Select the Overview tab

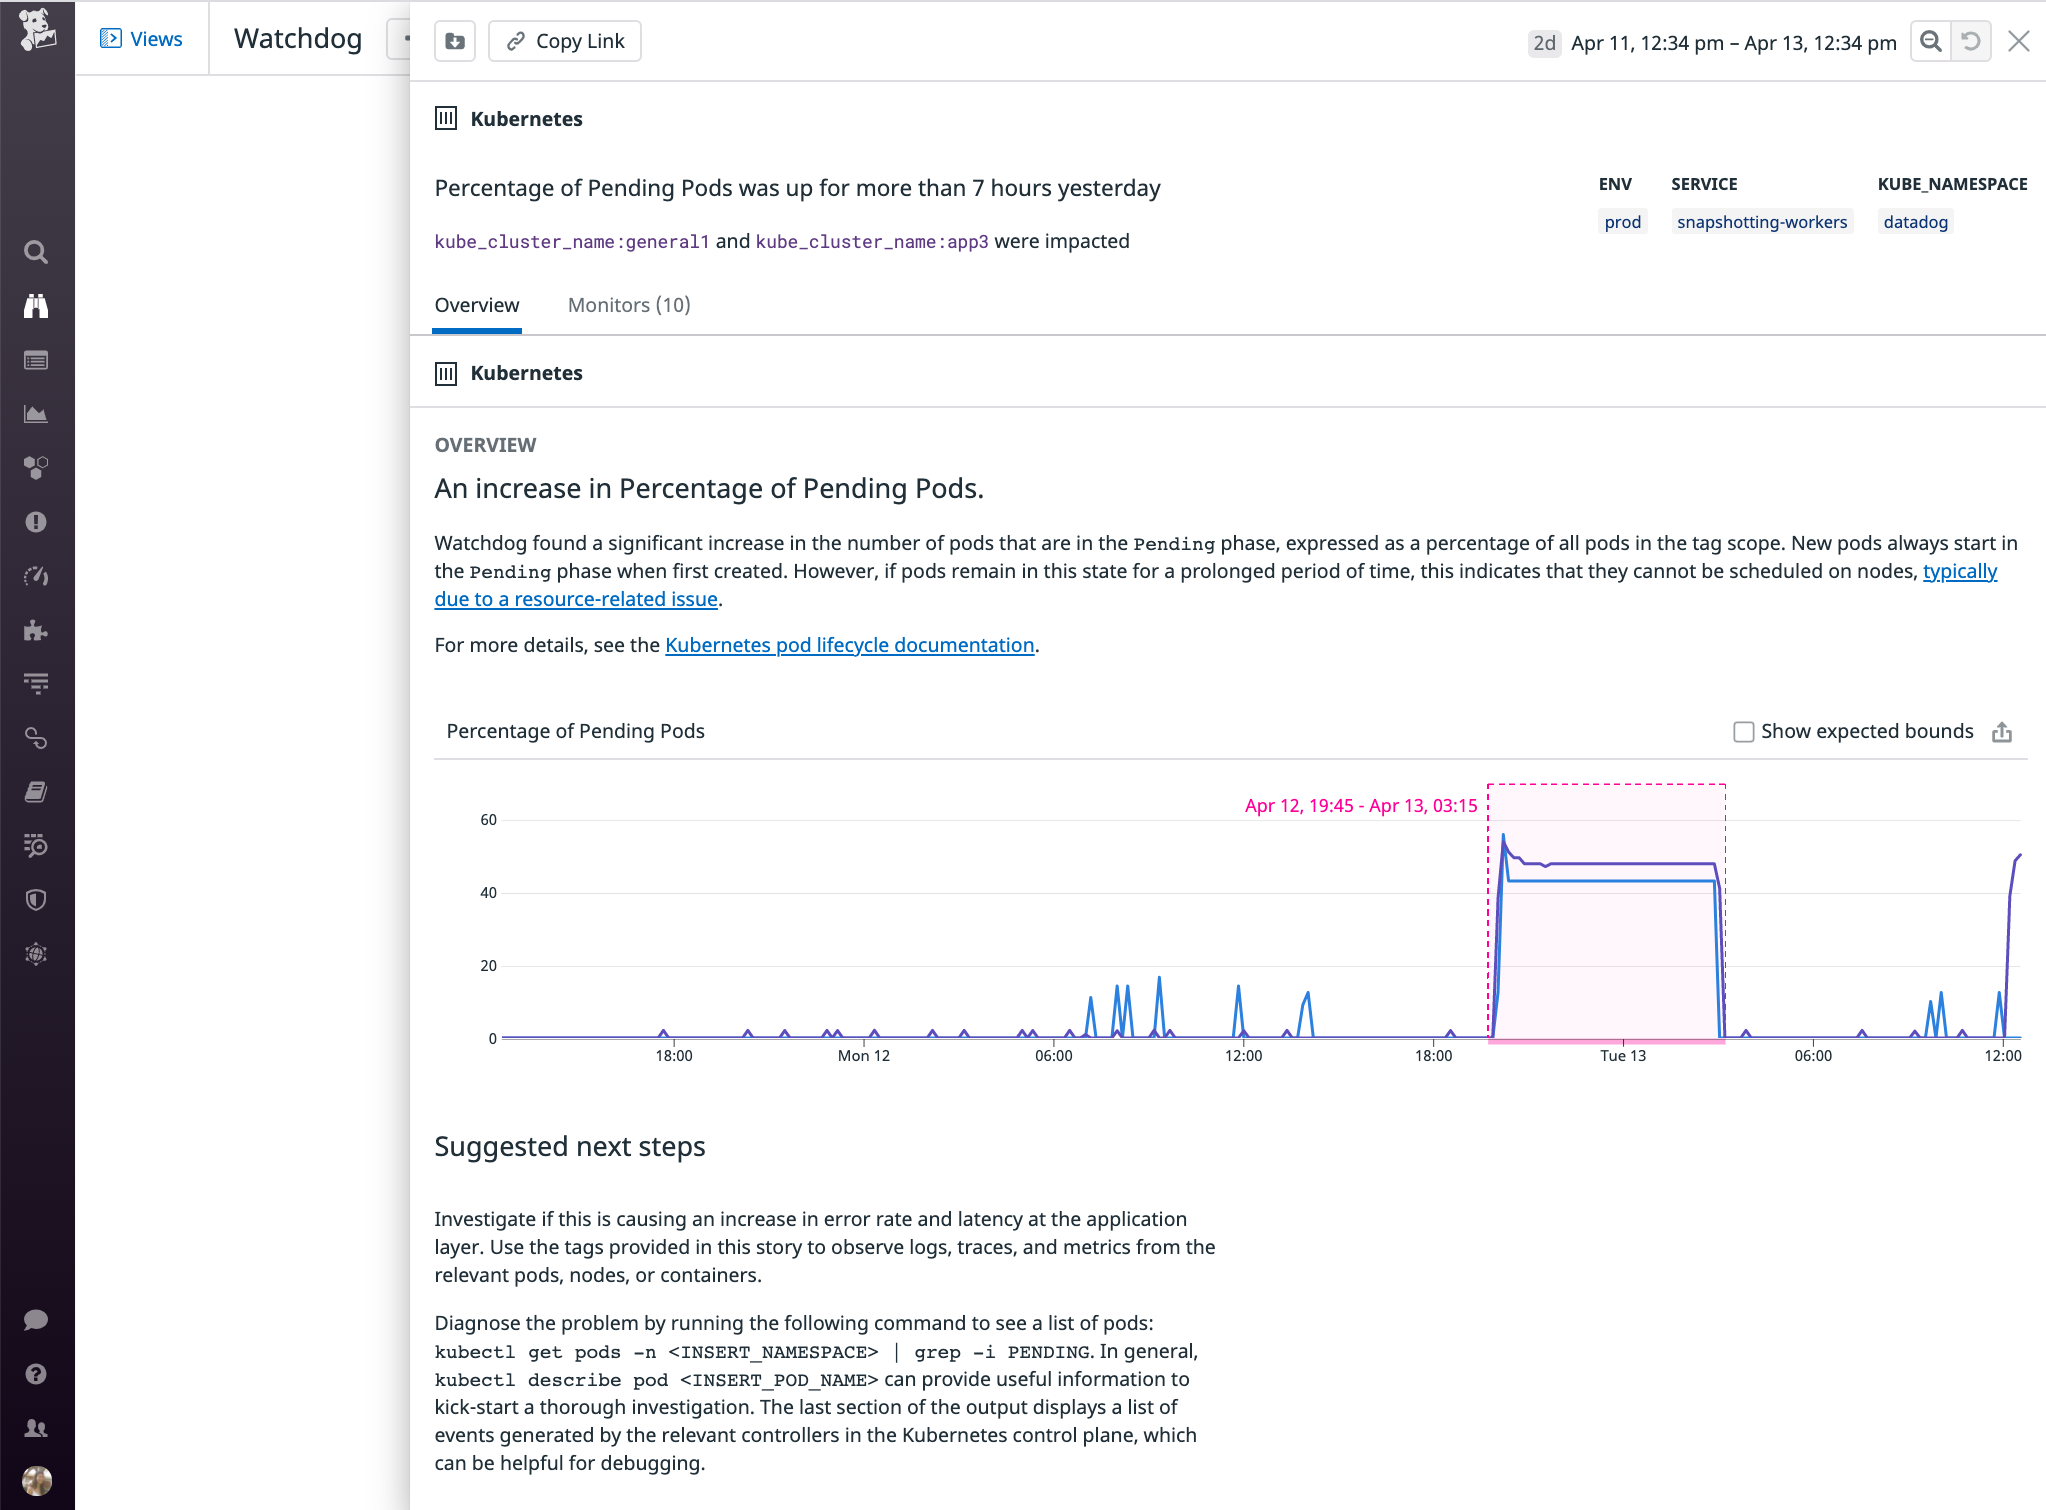477,305
